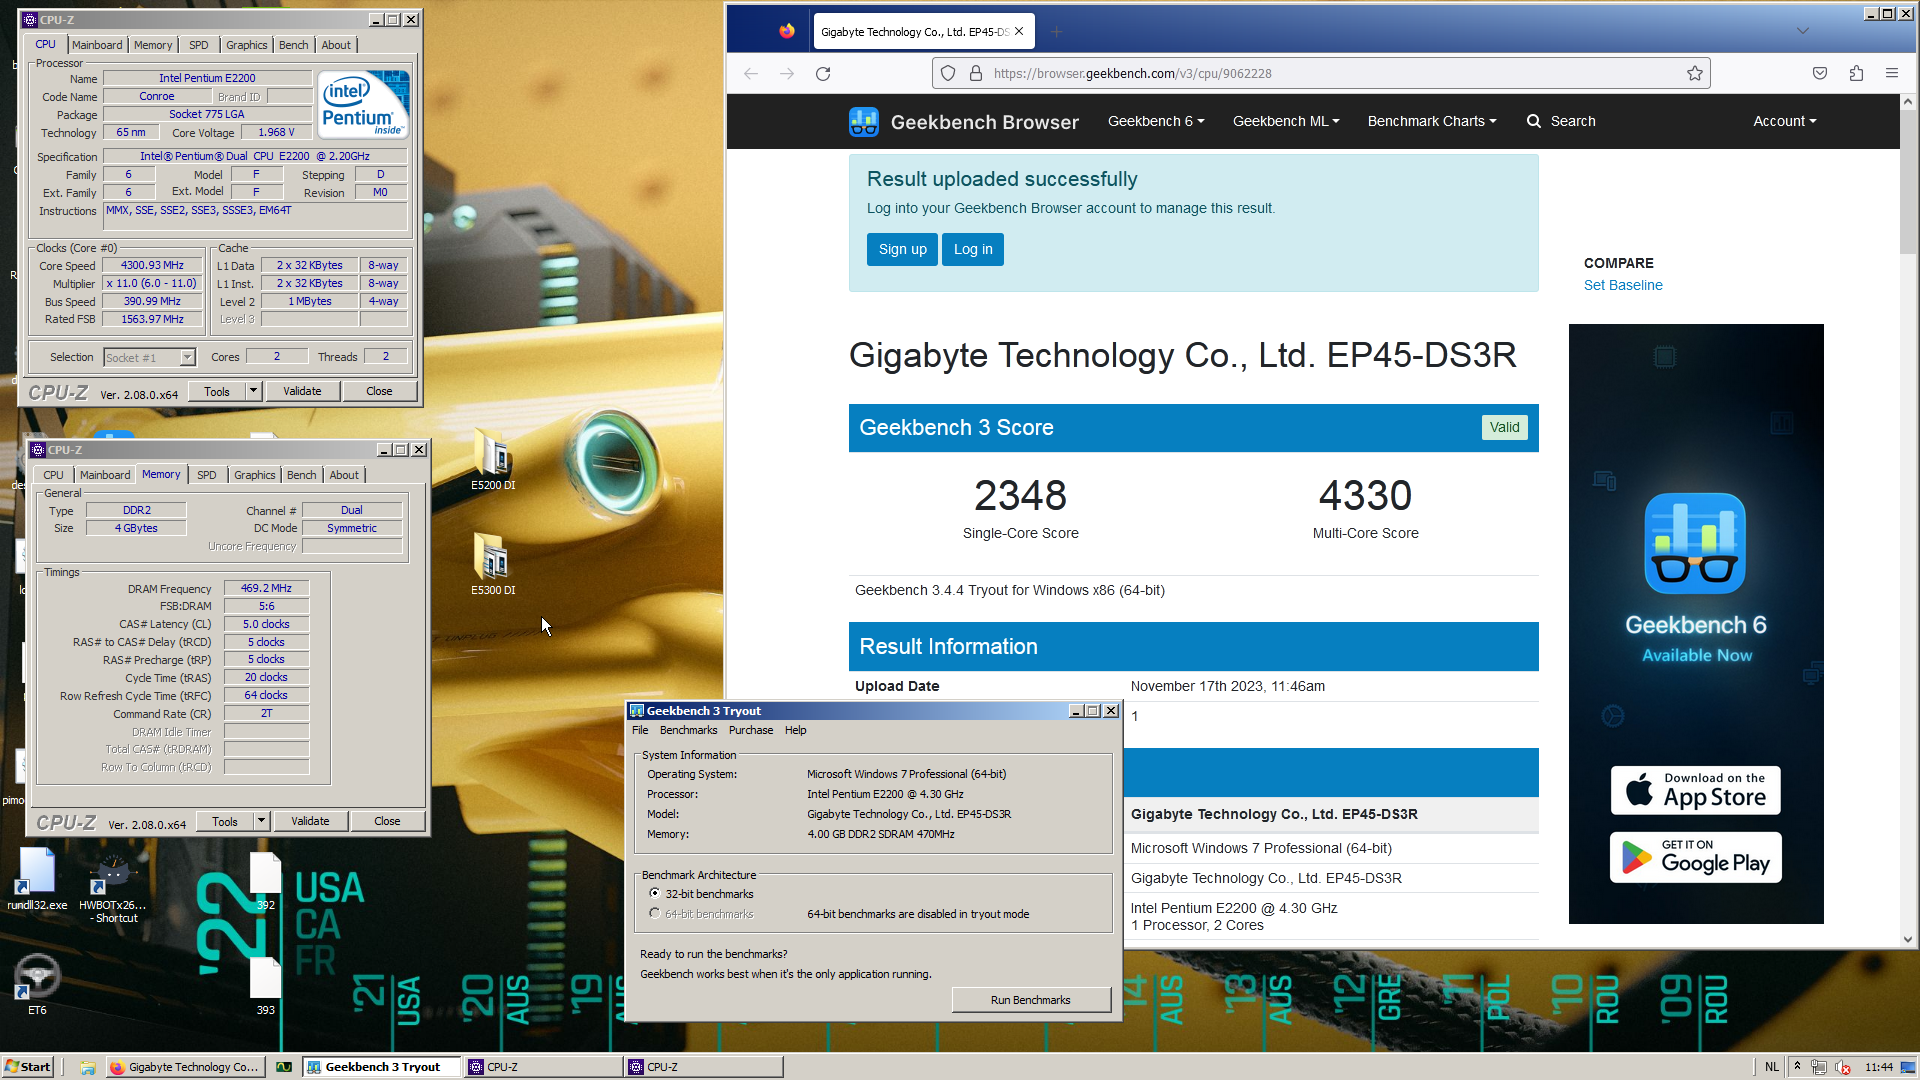Click the Windows Explorer quick launch icon

point(87,1067)
